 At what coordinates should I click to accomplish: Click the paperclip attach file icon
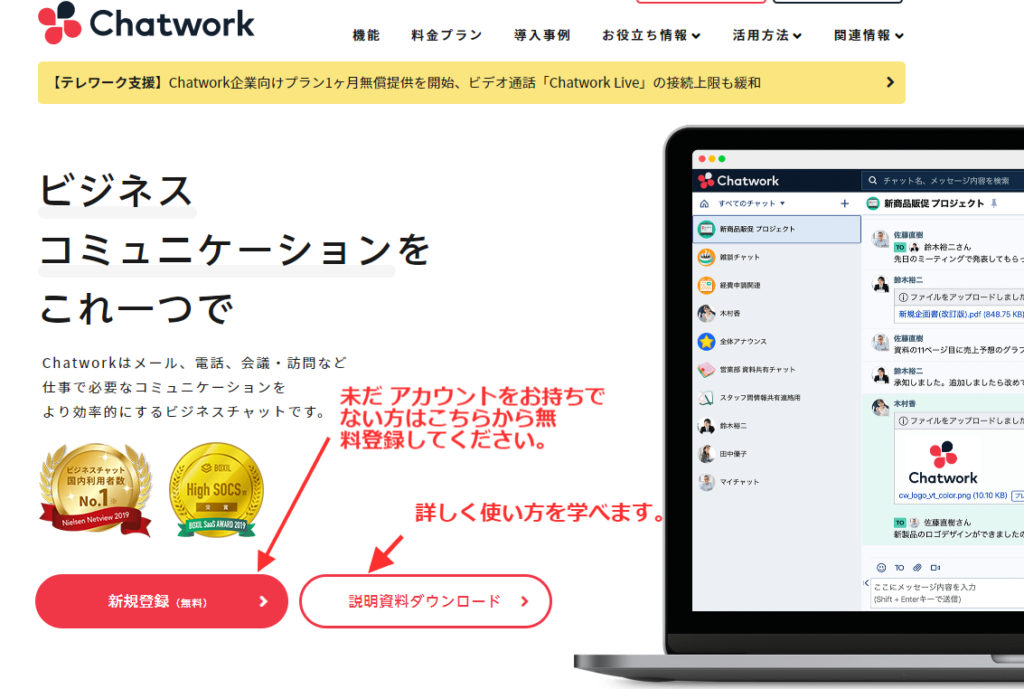tap(917, 568)
